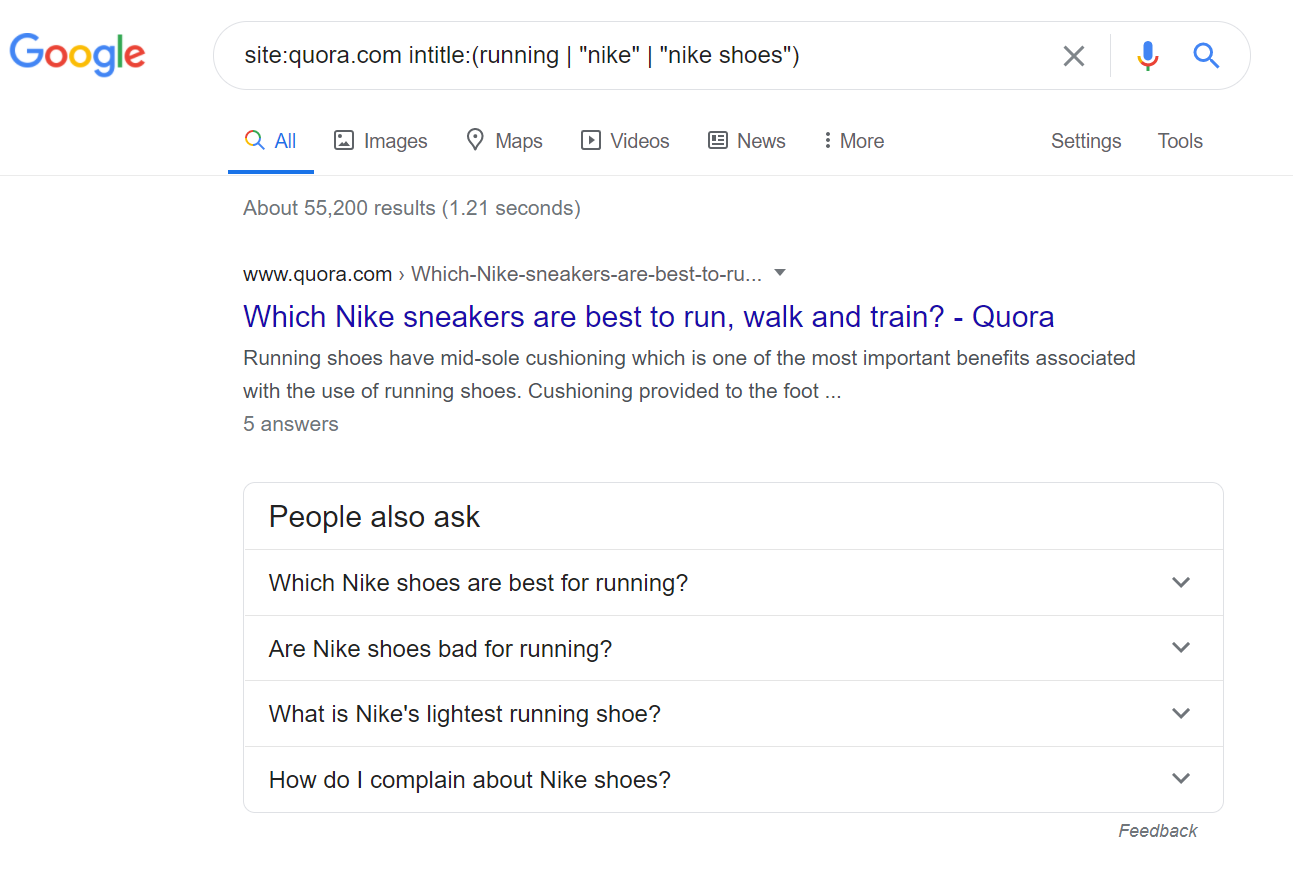Viewport: 1293px width, 877px height.
Task: Expand 'Are Nike shoes bad for running?'
Action: (733, 649)
